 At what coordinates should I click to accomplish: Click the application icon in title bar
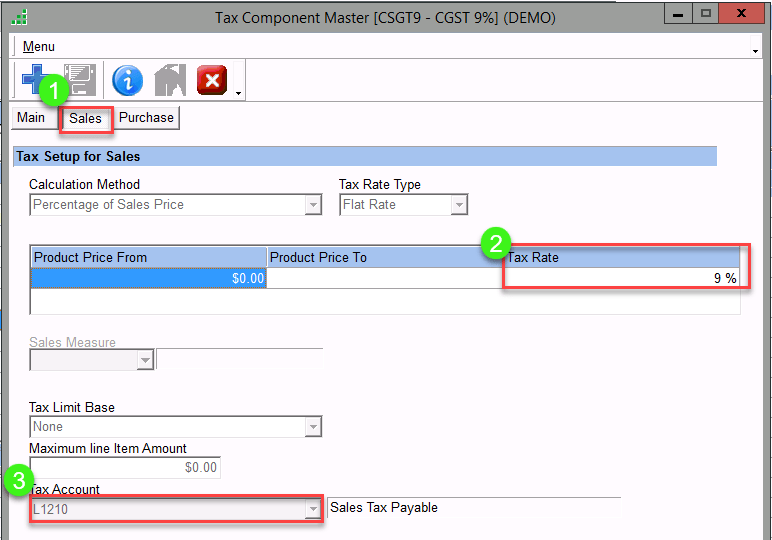click(x=19, y=16)
